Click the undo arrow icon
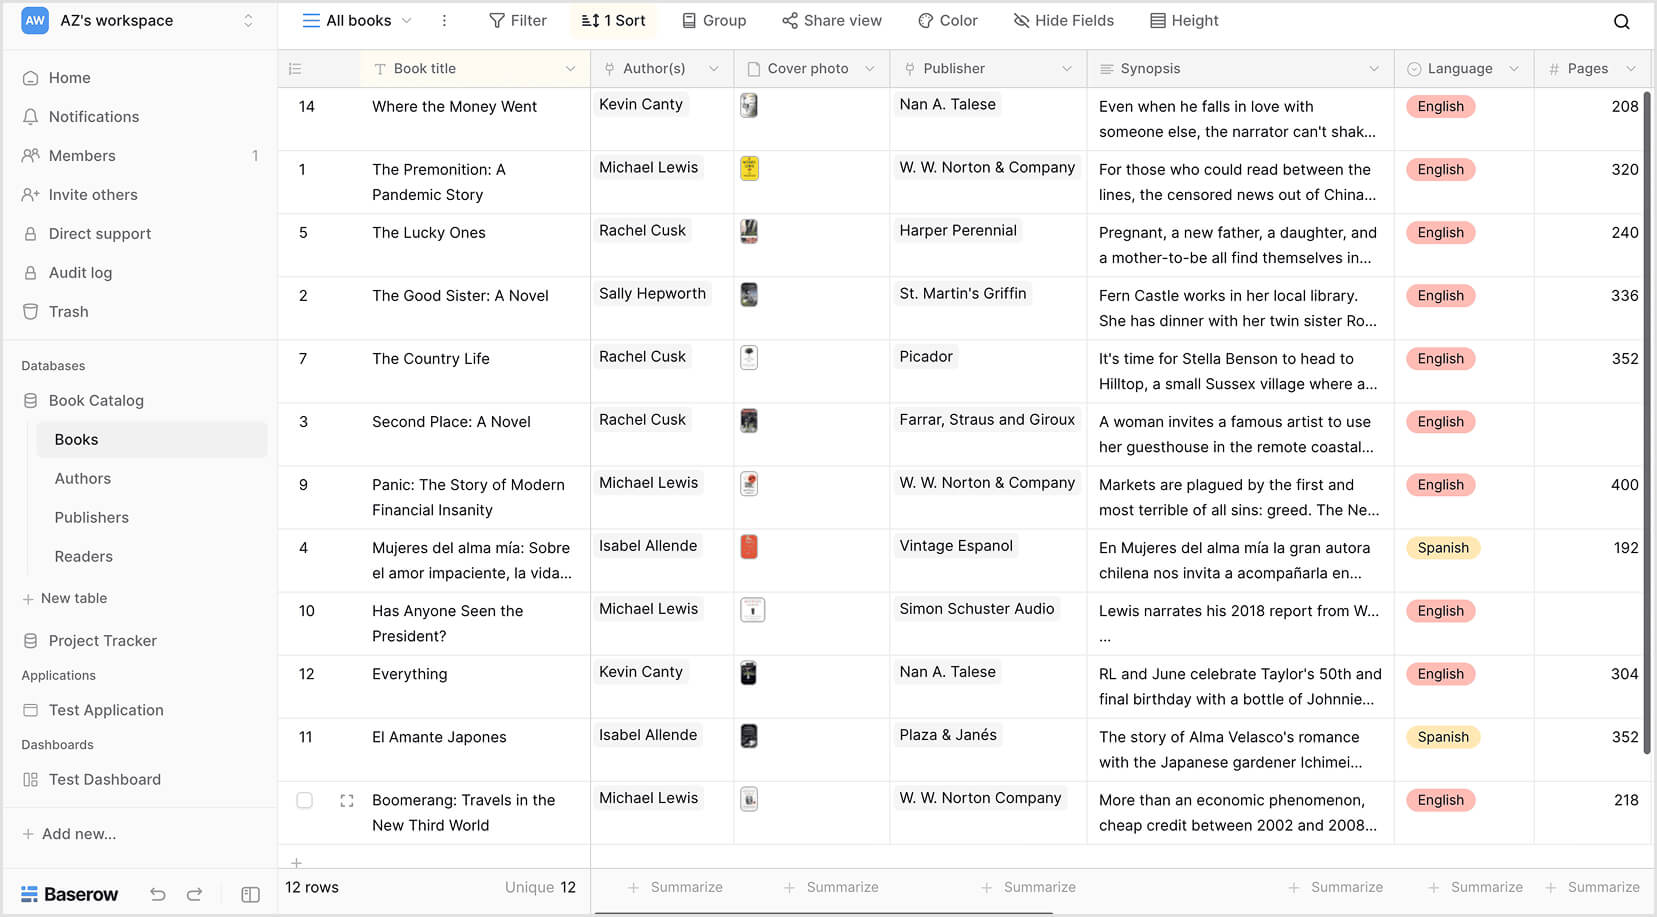The width and height of the screenshot is (1657, 917). click(158, 894)
